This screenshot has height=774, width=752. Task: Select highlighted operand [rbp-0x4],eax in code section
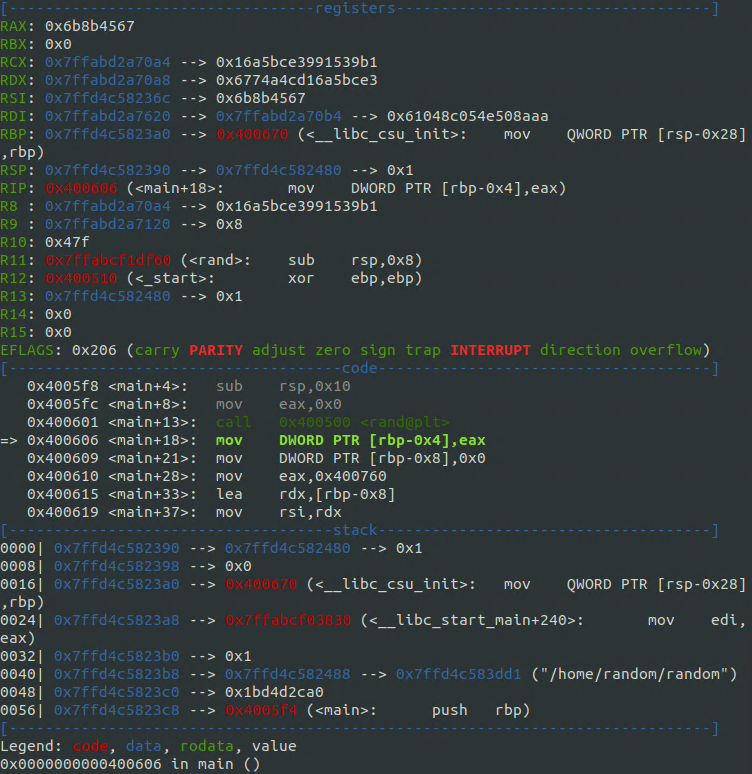point(428,440)
